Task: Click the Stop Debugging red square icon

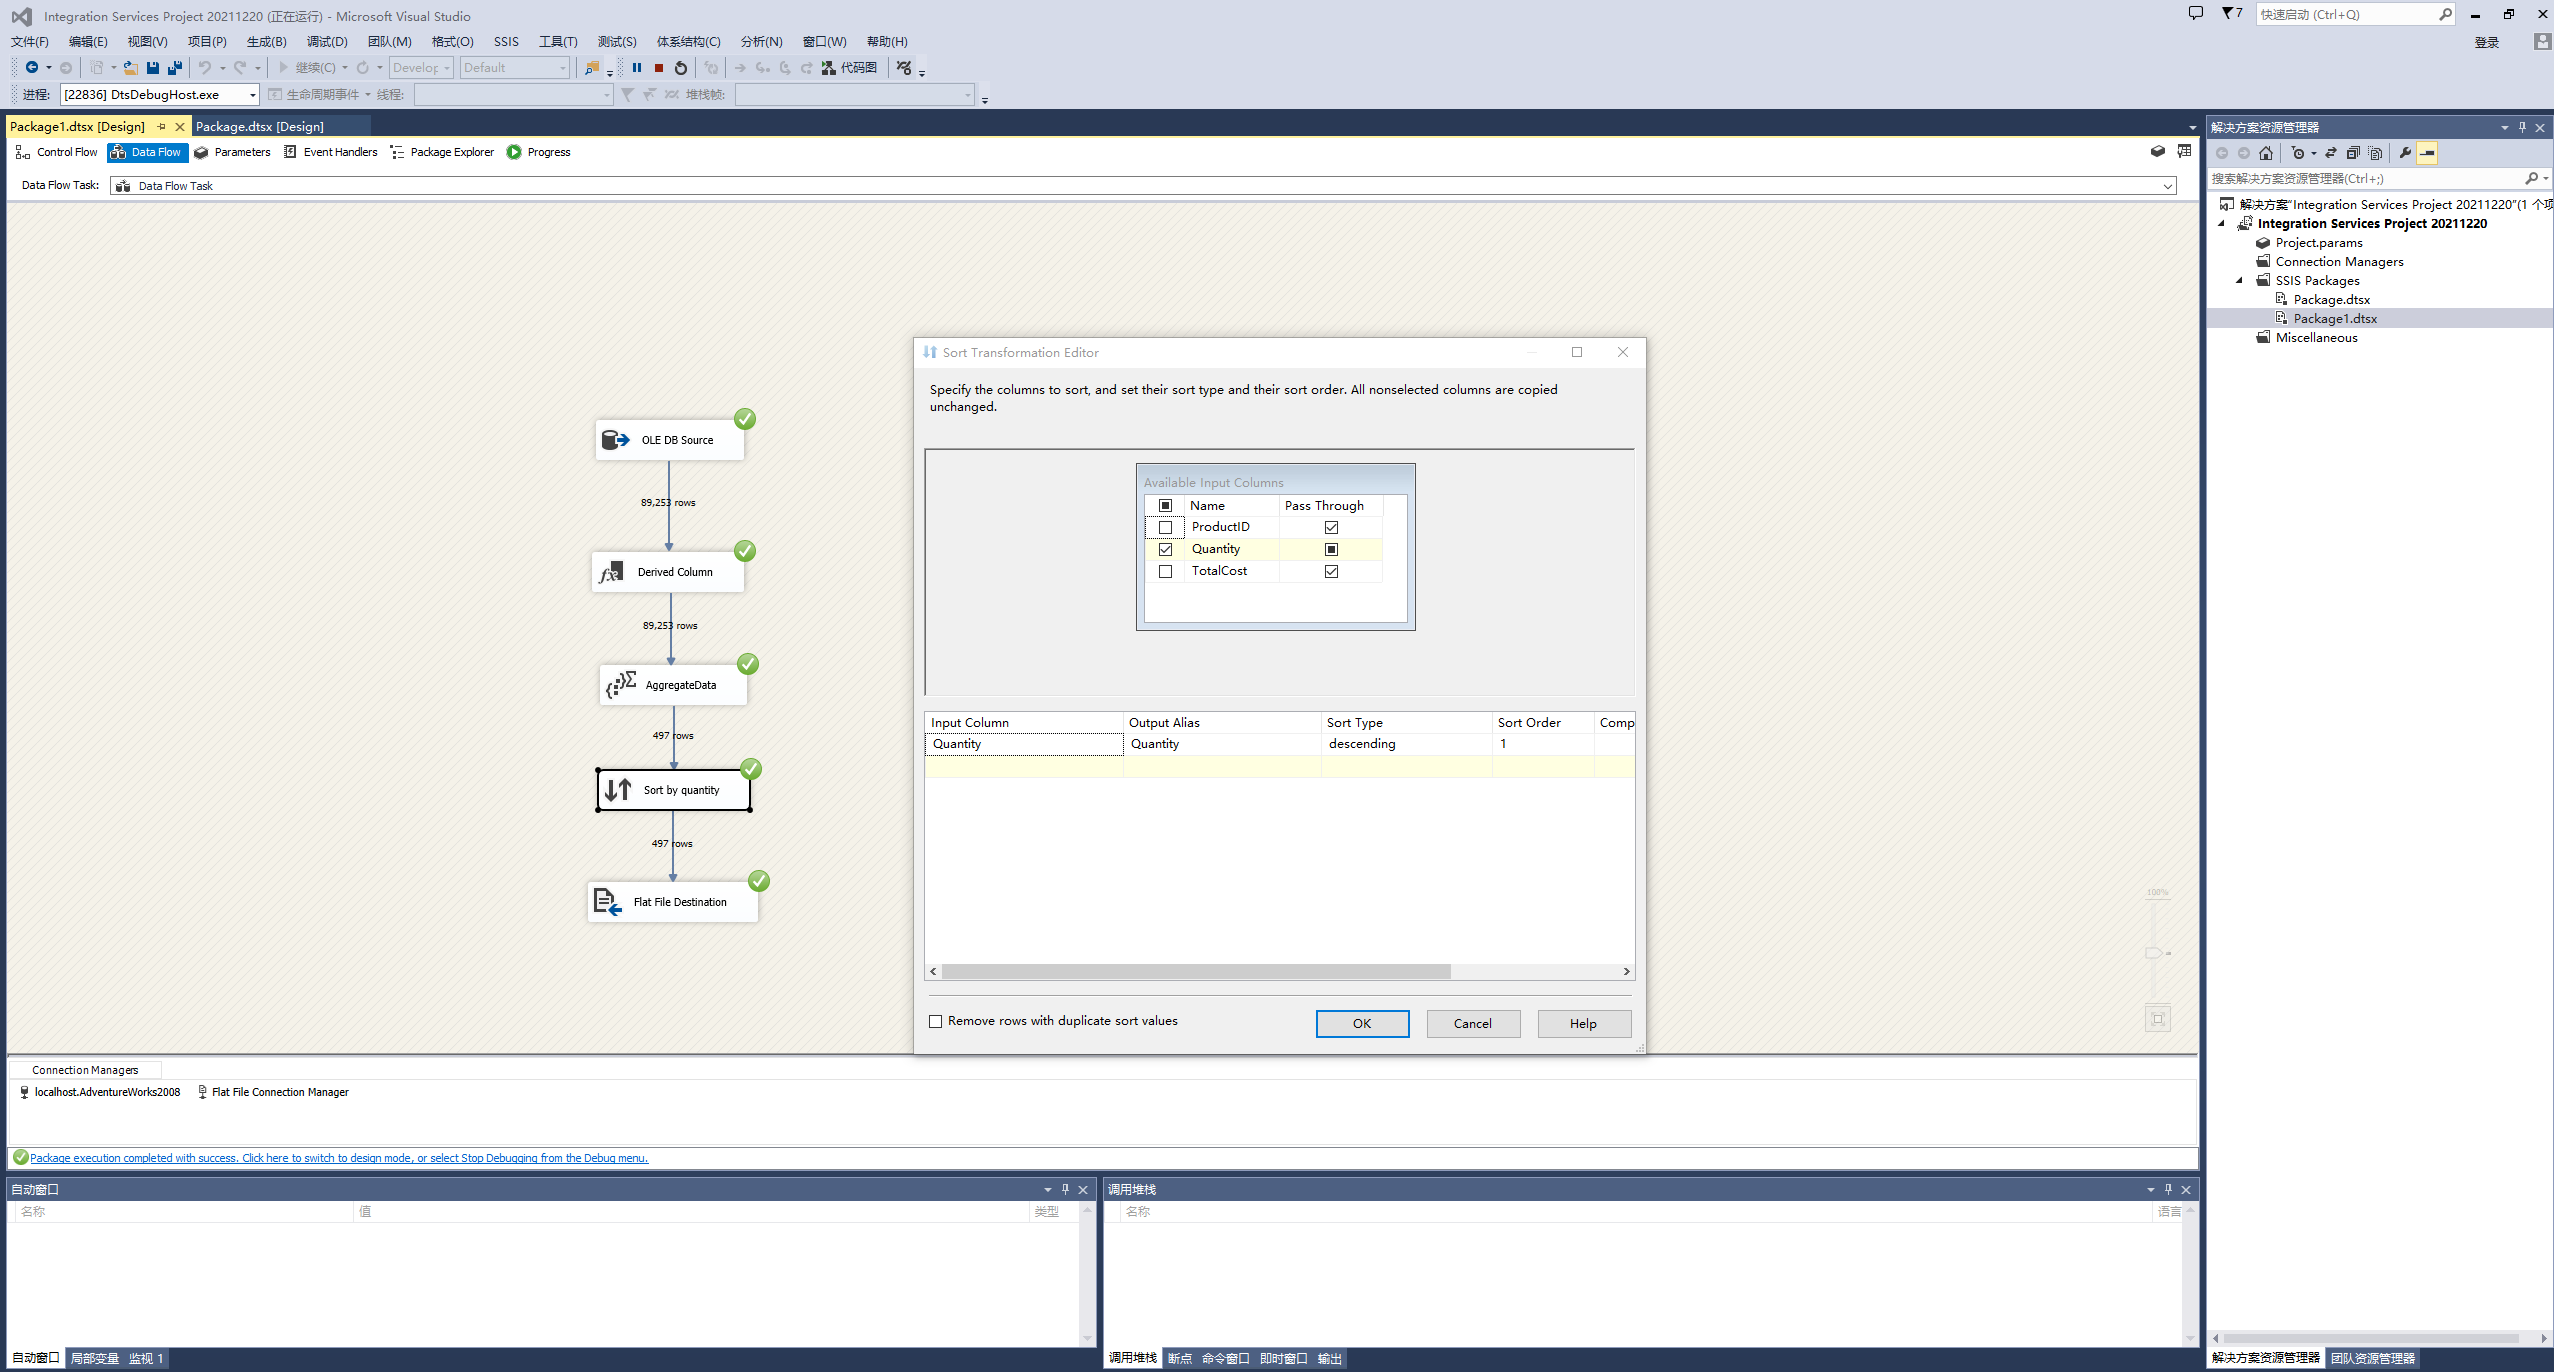Action: [x=659, y=68]
